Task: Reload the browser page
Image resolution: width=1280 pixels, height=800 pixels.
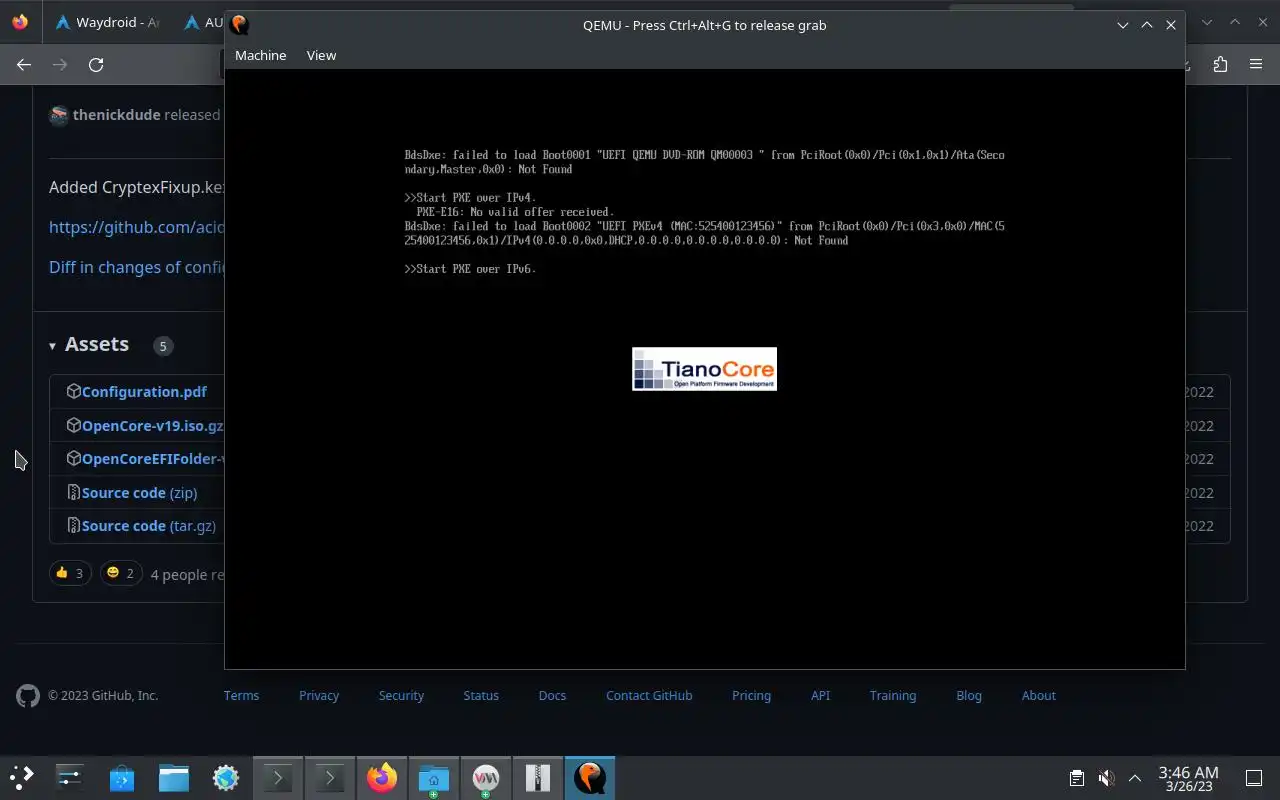Action: 96,64
